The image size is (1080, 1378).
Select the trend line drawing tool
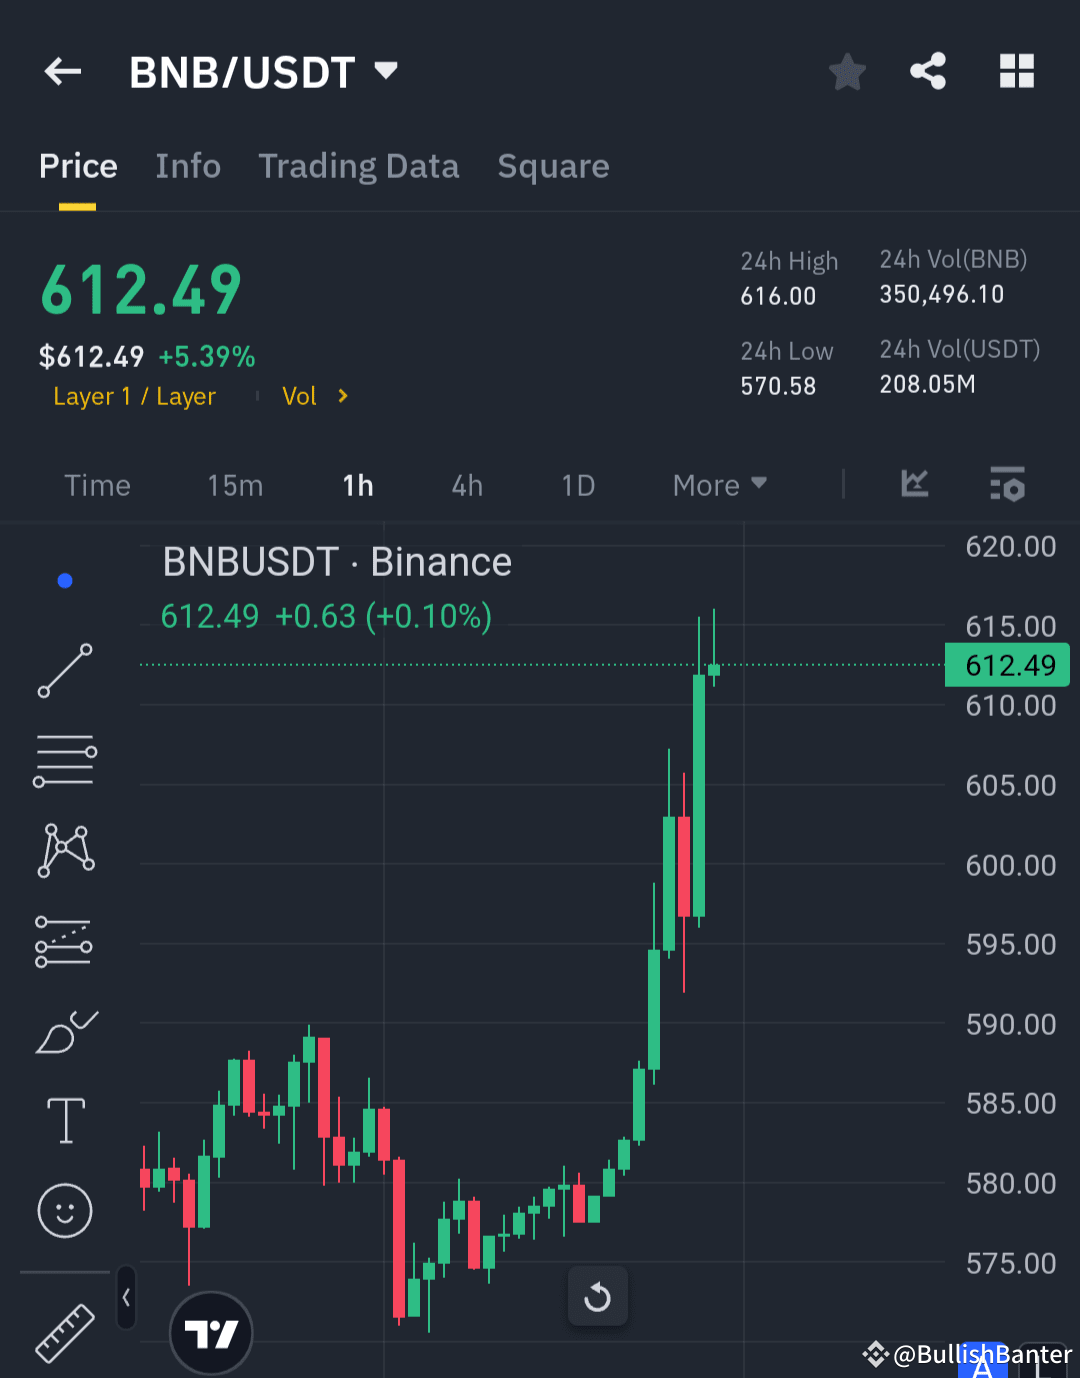click(x=64, y=670)
